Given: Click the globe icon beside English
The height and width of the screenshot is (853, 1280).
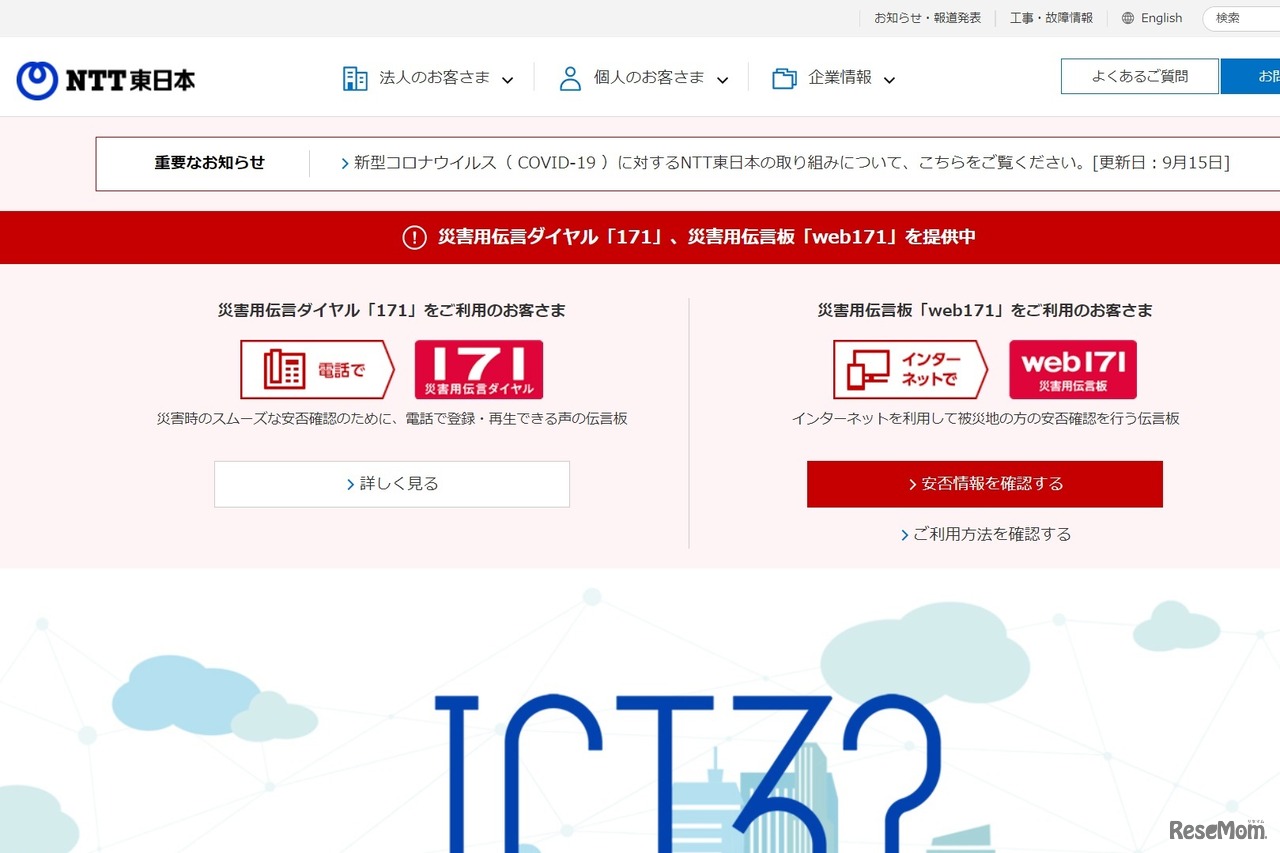Looking at the screenshot, I should (1128, 18).
